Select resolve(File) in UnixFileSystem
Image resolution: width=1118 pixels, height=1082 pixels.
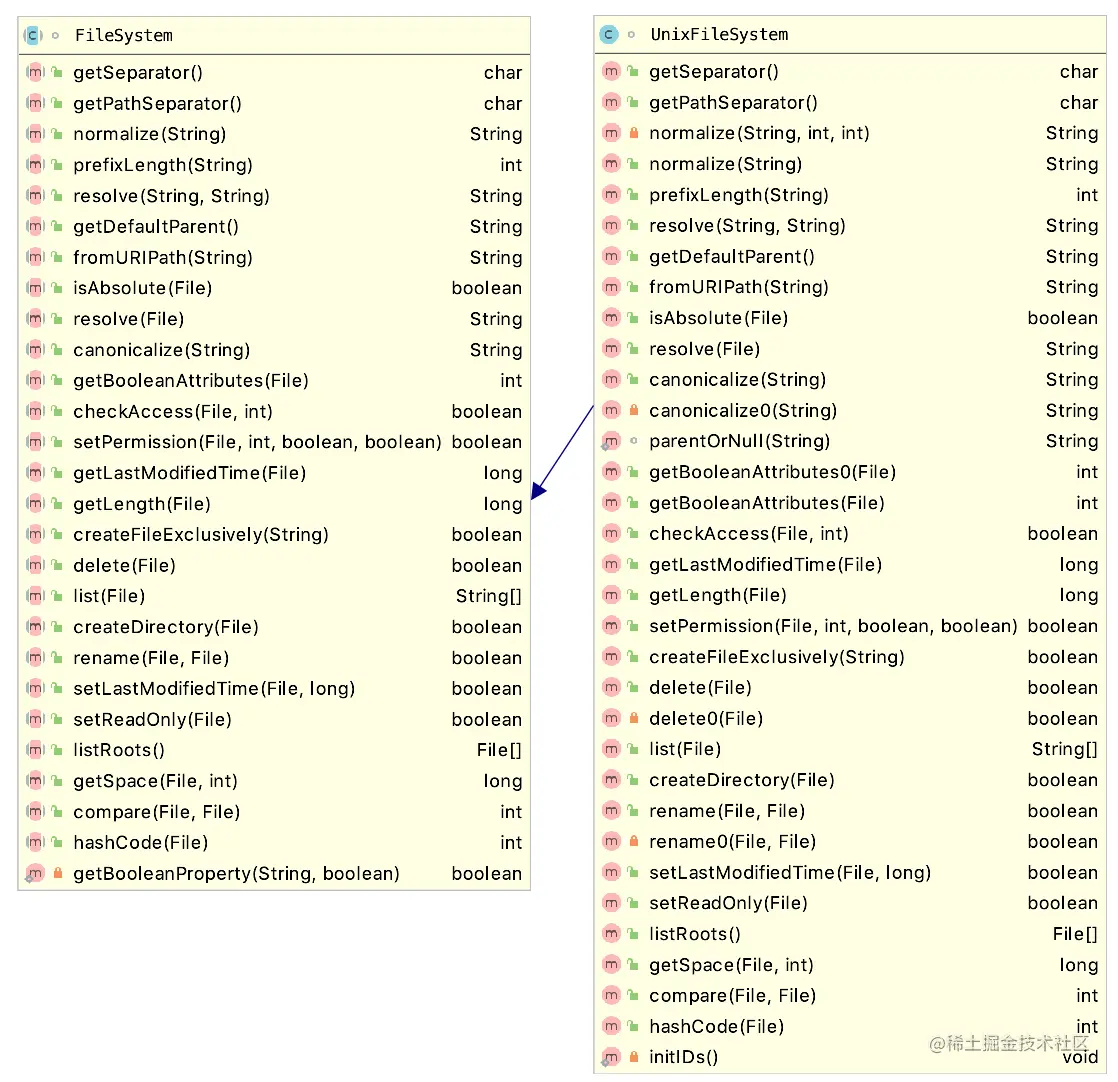click(704, 349)
